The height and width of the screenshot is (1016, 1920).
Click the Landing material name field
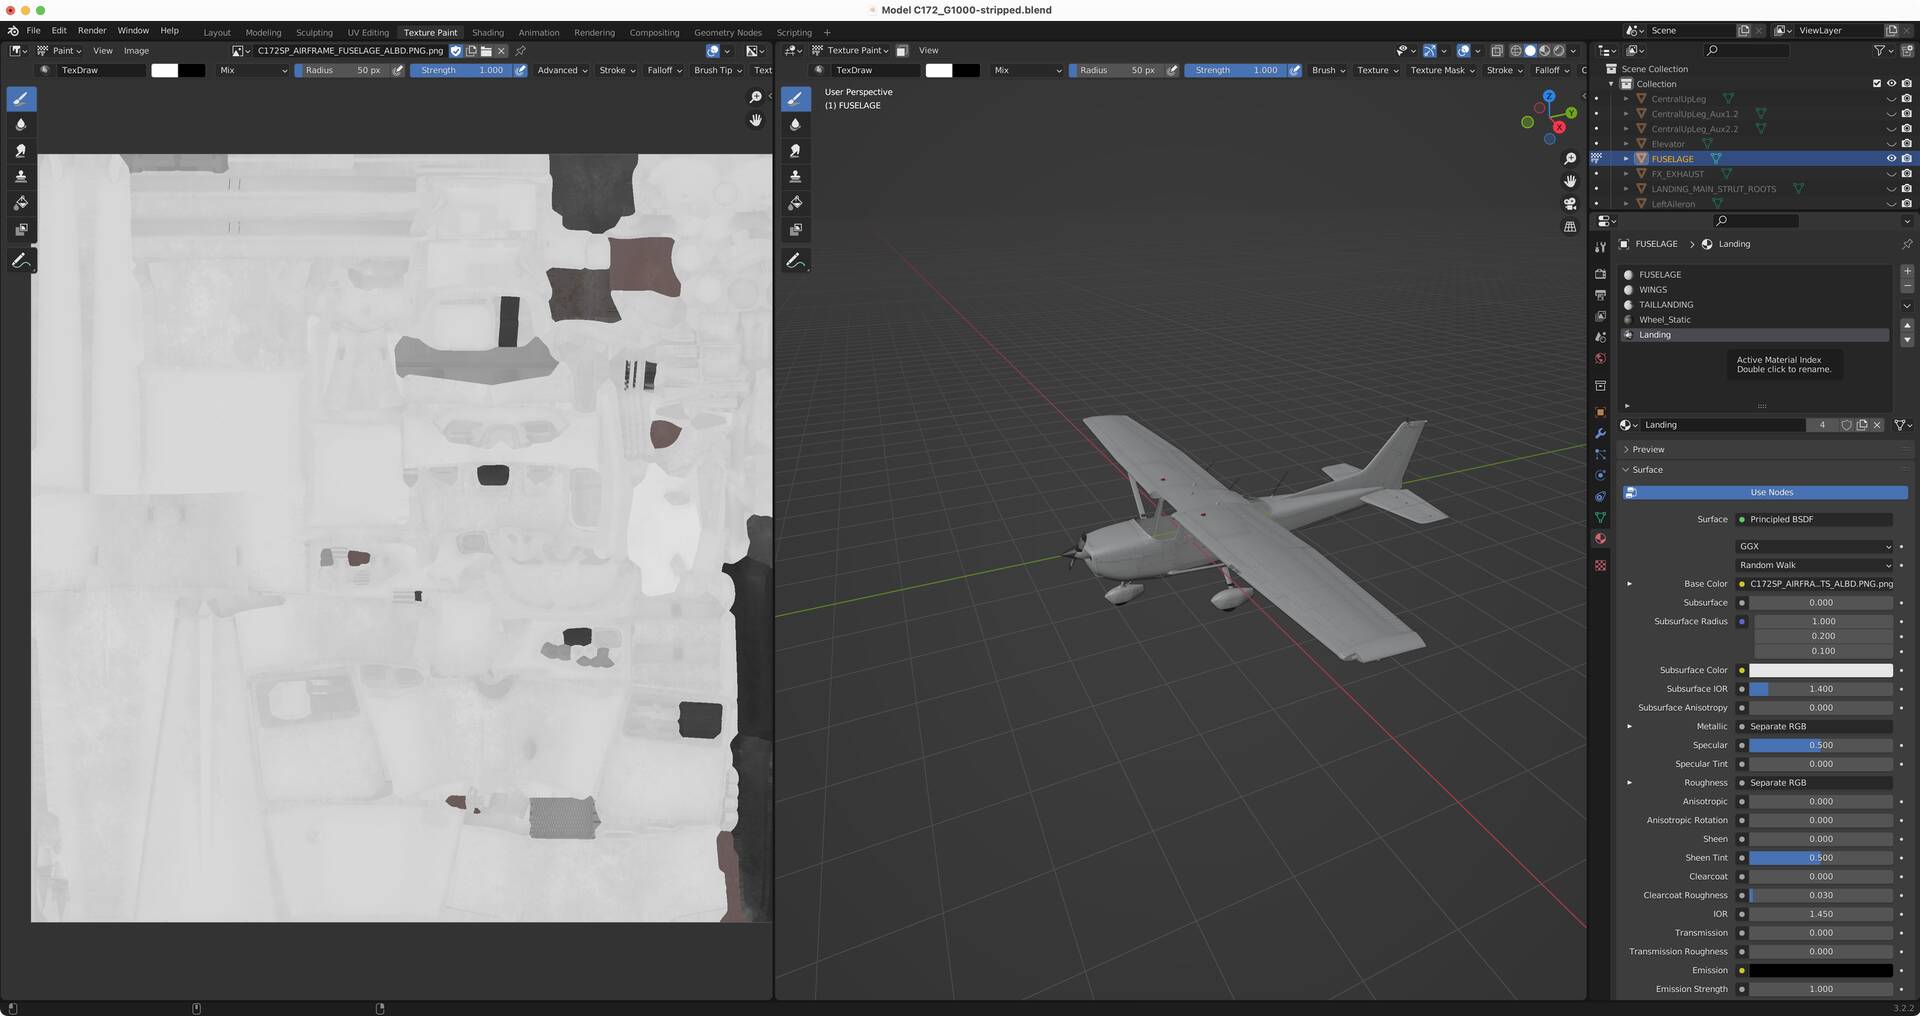(1724, 425)
